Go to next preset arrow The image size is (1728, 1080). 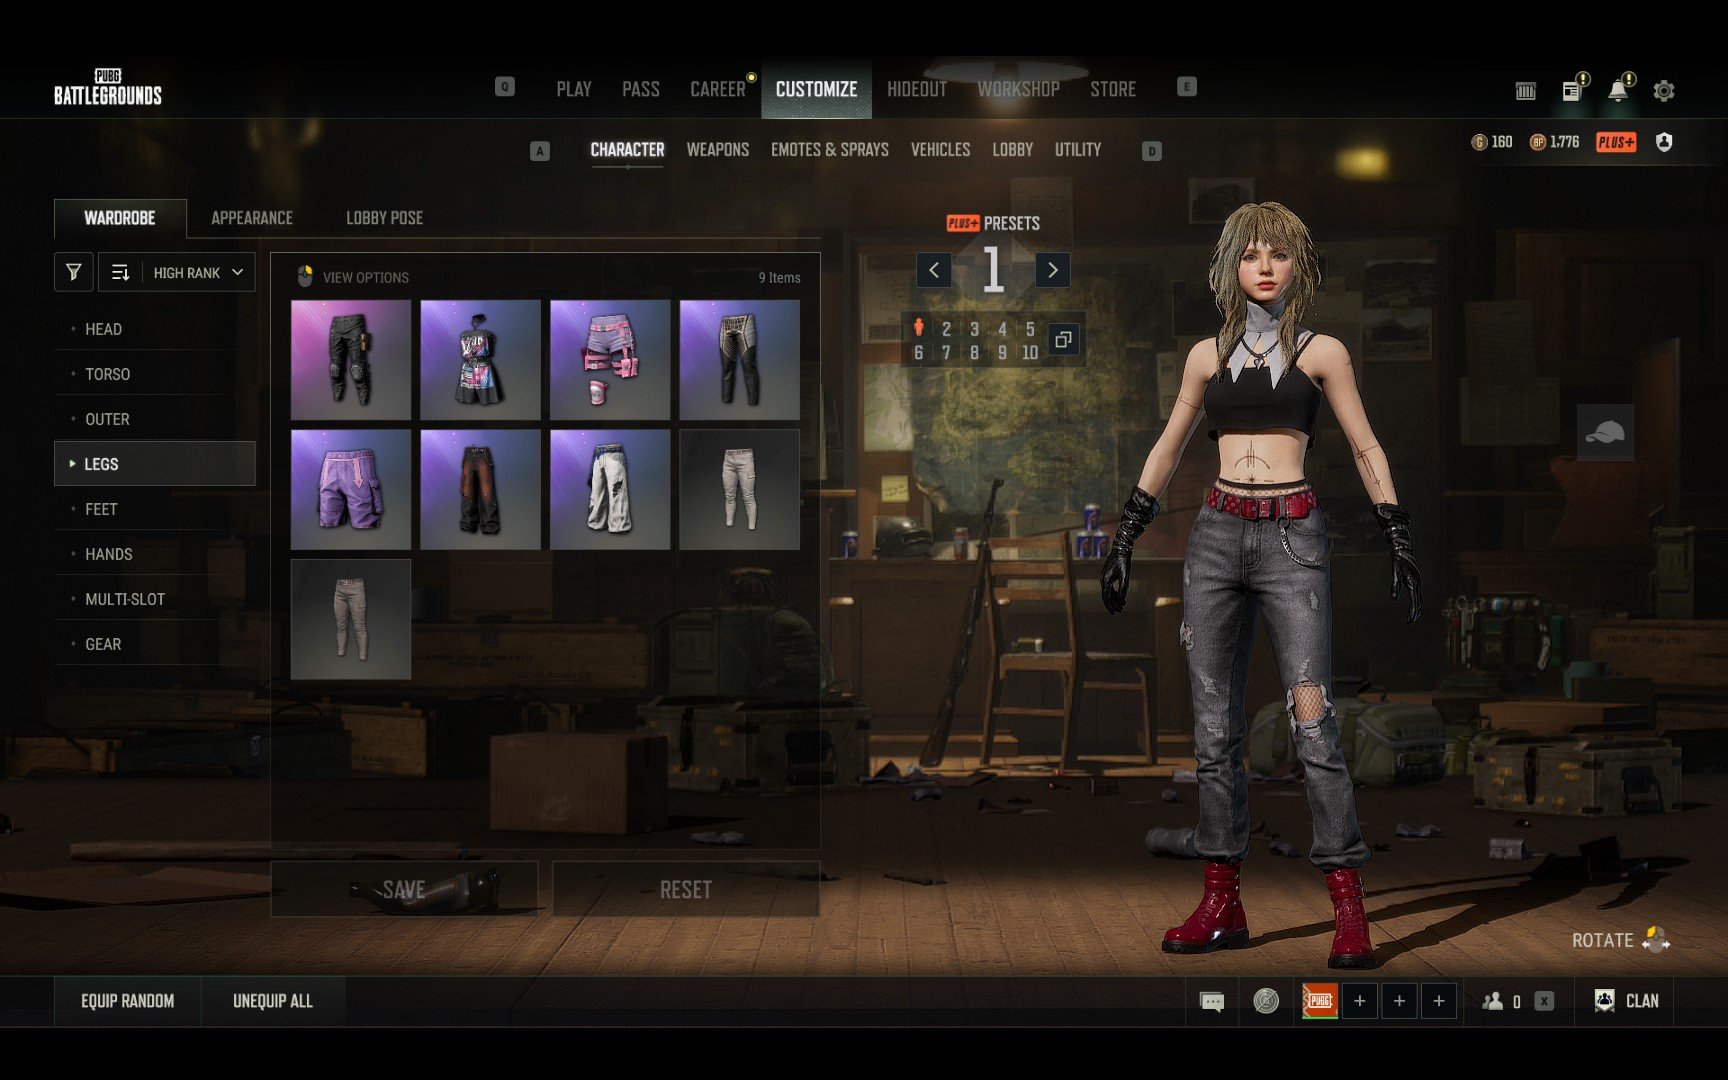pos(1052,270)
